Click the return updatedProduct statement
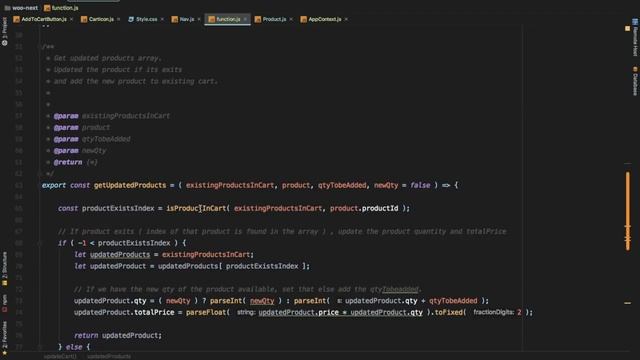This screenshot has height=360, width=640. [118, 336]
